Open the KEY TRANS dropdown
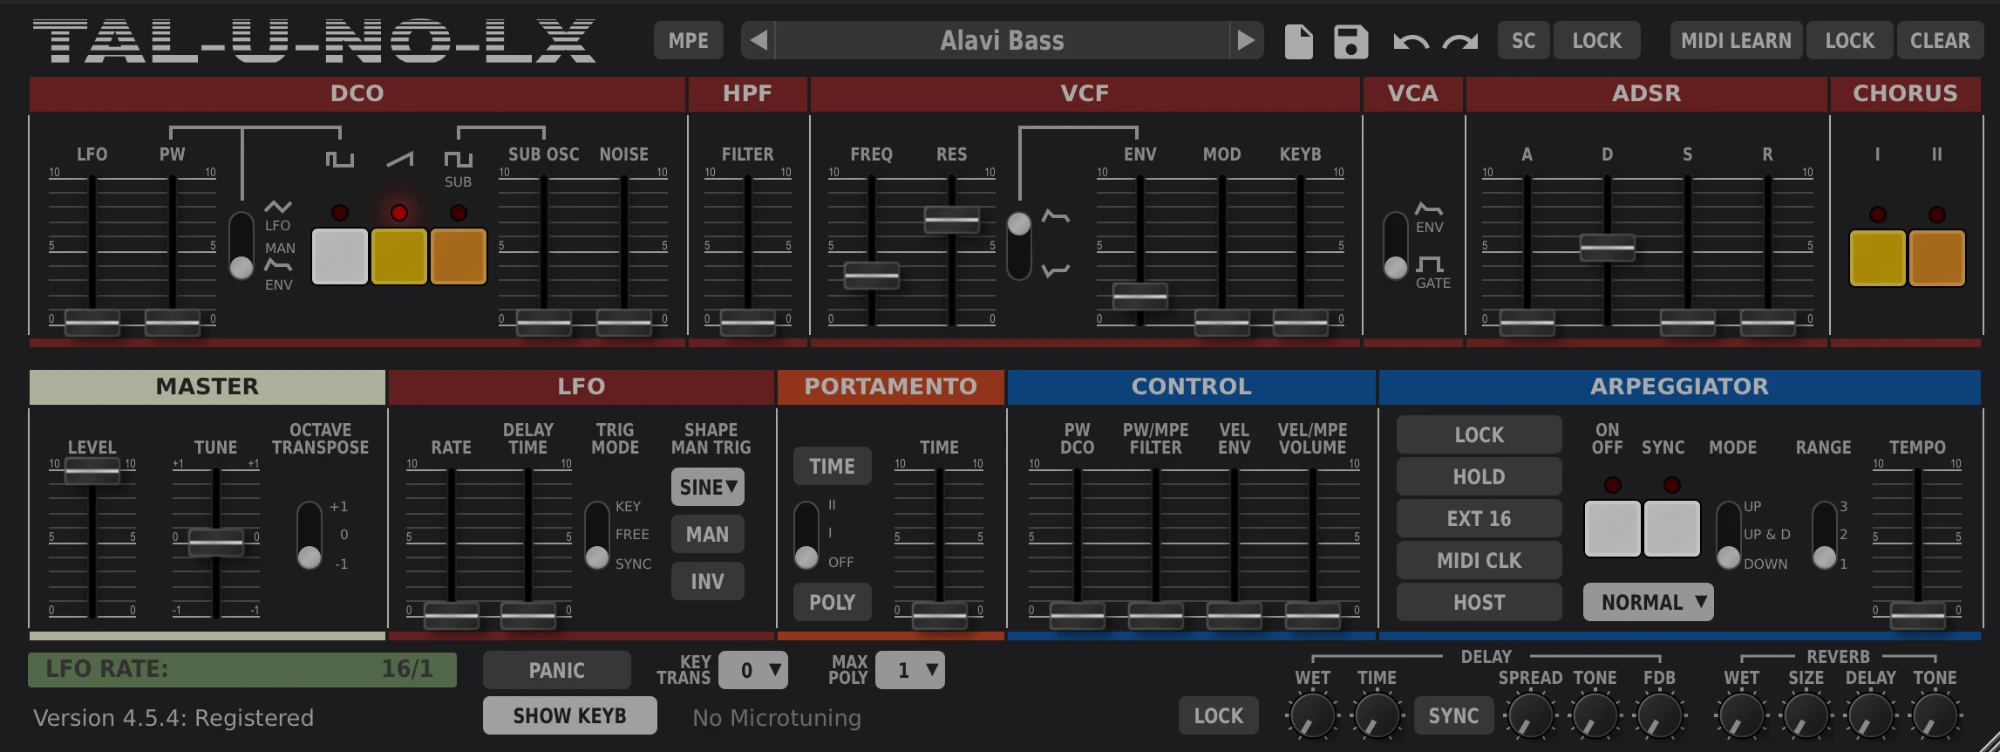2000x752 pixels. (x=753, y=670)
